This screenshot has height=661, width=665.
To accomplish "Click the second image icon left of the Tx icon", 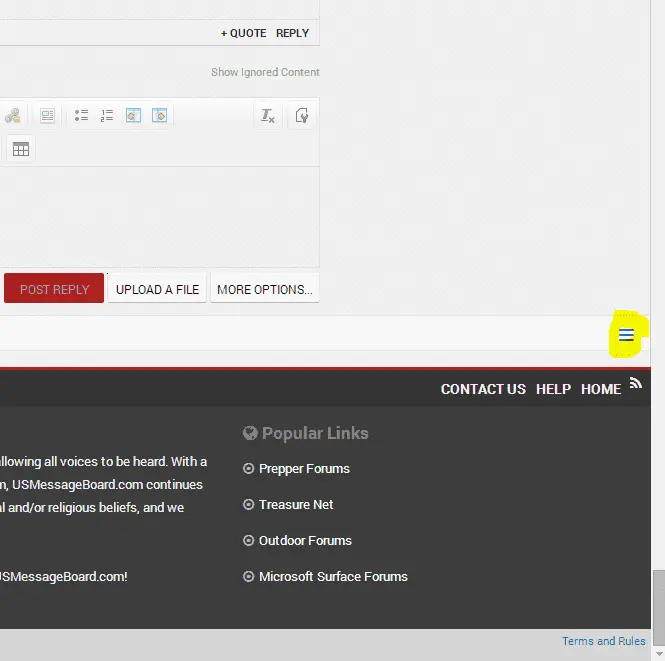I will tap(159, 116).
